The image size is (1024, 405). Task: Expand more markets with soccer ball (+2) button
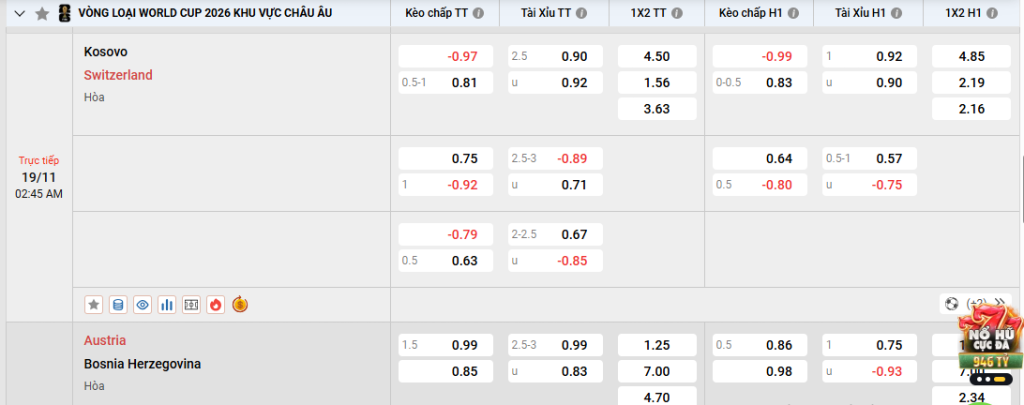964,304
